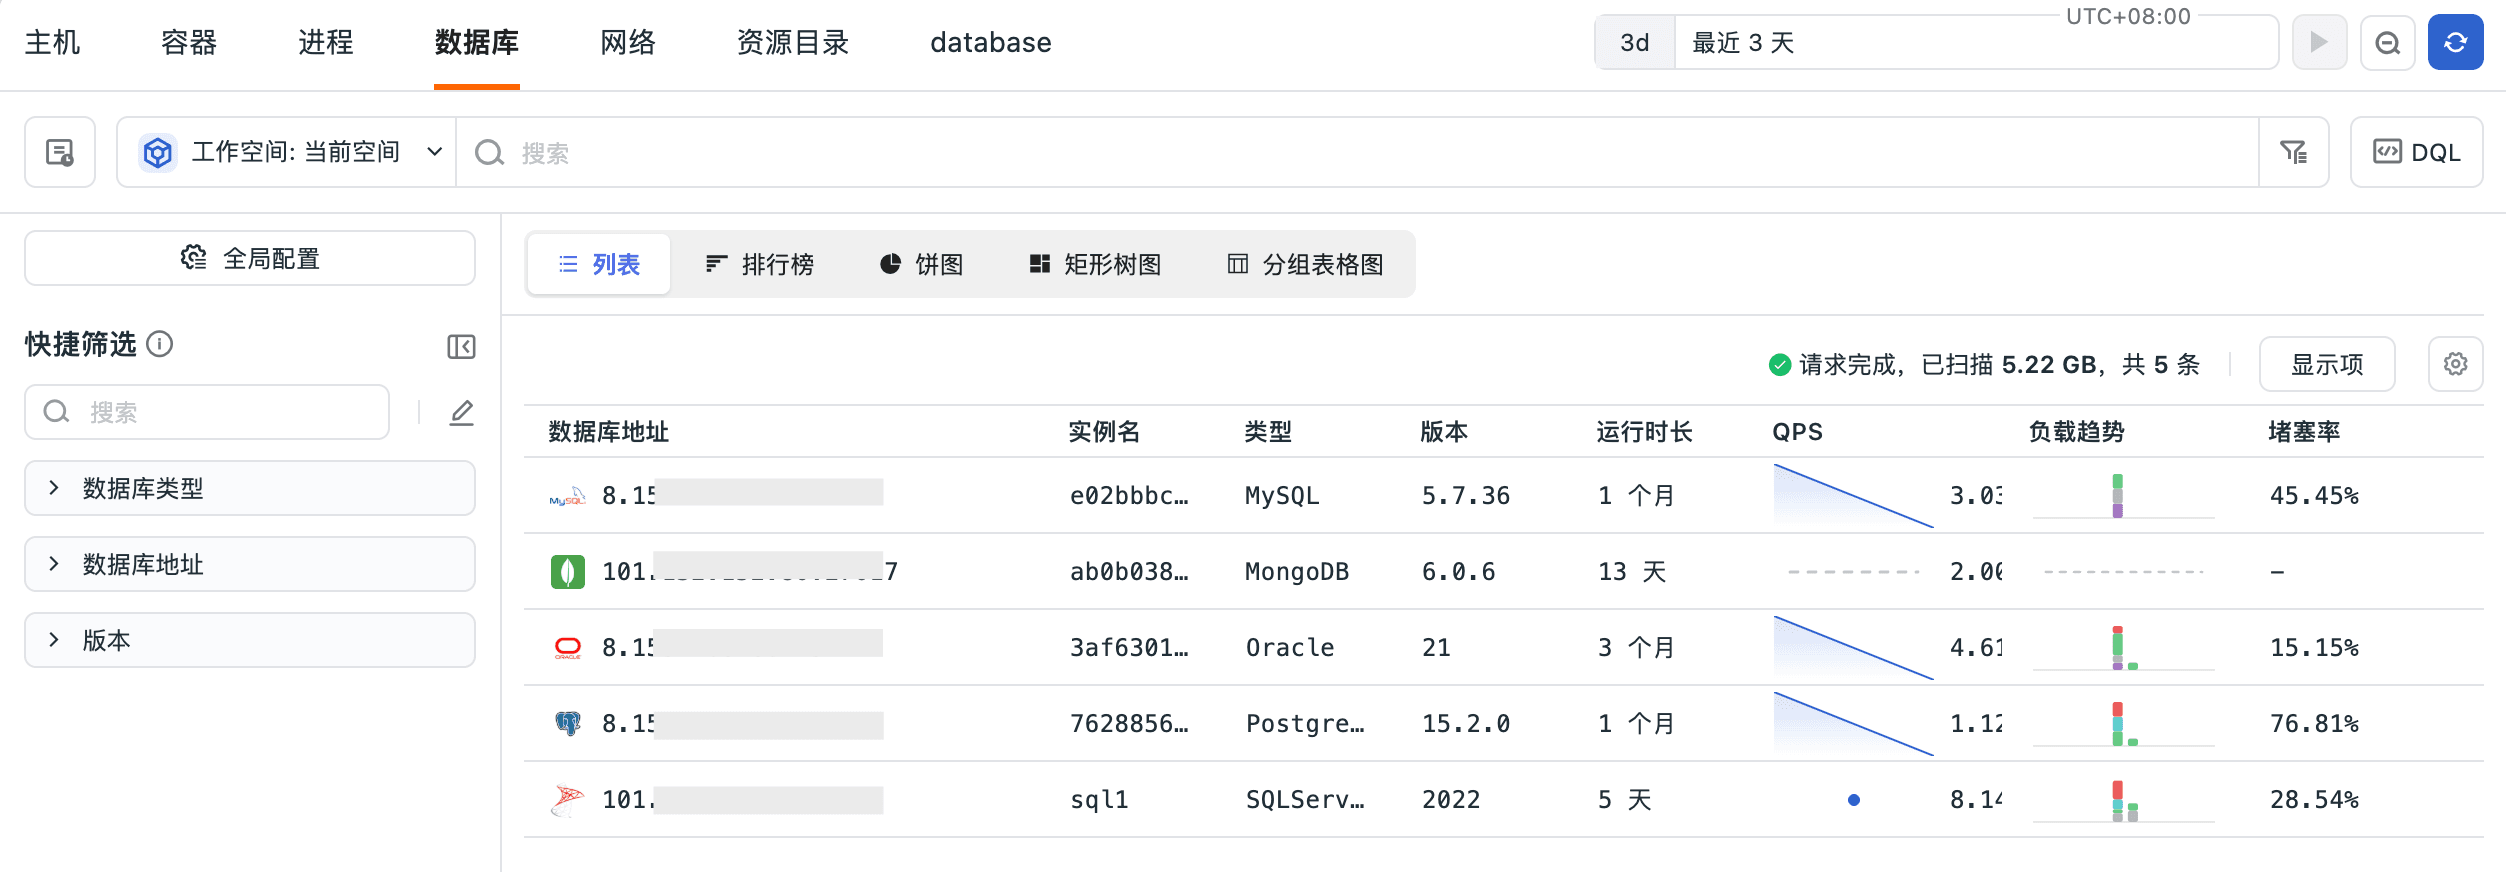This screenshot has width=2506, height=872.
Task: Switch to the 饼图 view
Action: click(921, 264)
